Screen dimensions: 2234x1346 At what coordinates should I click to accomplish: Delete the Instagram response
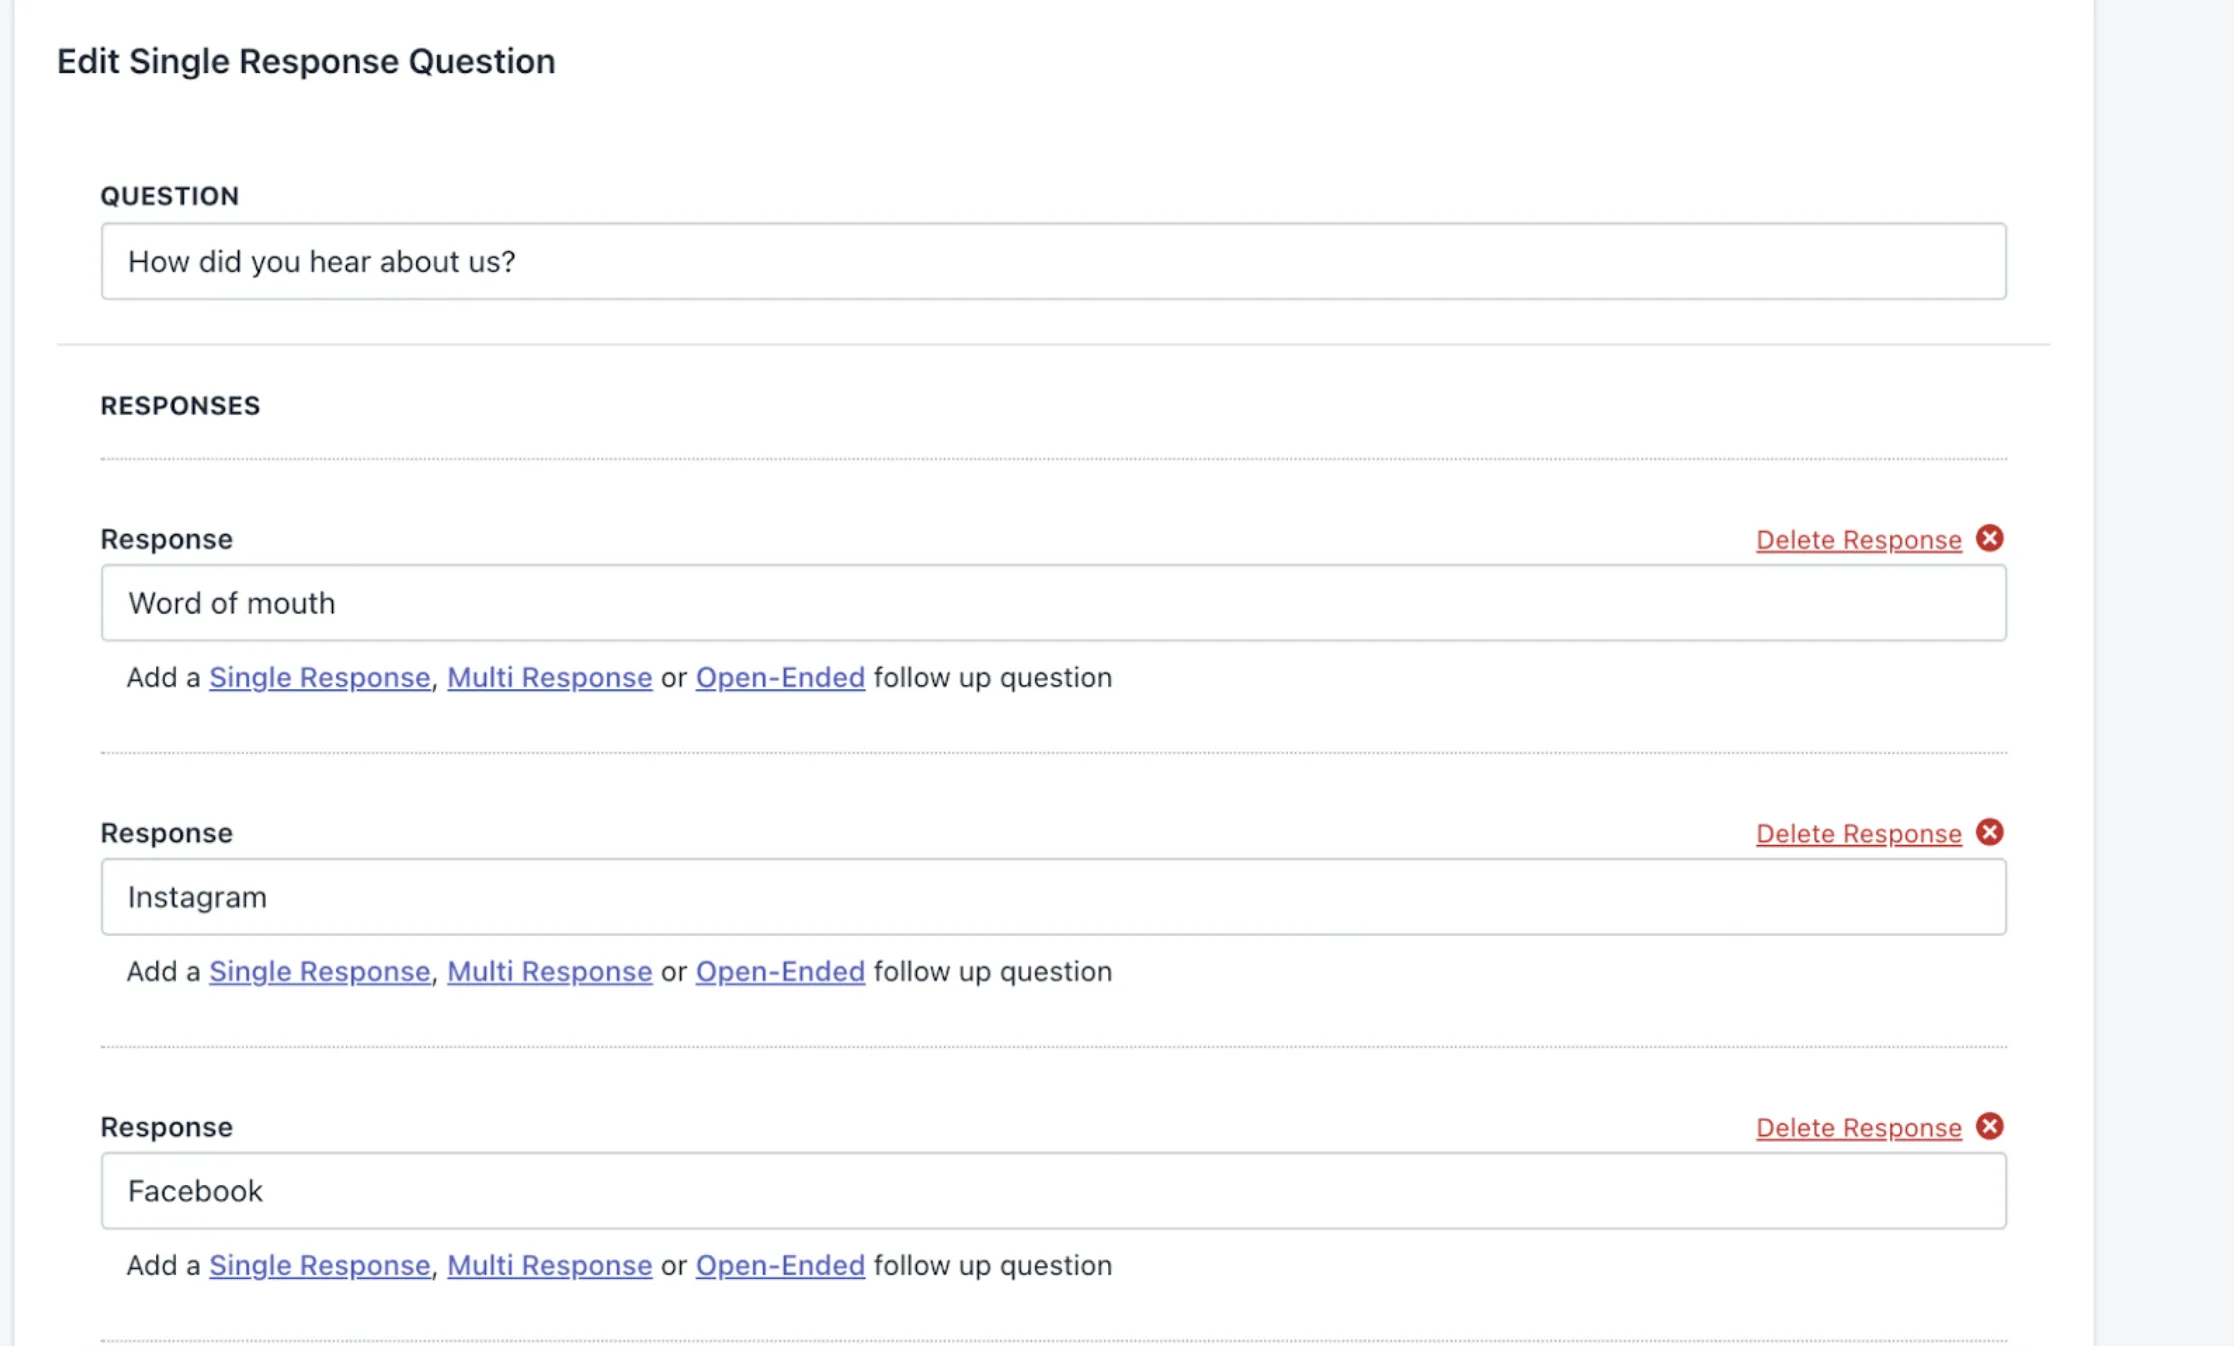pos(1858,832)
